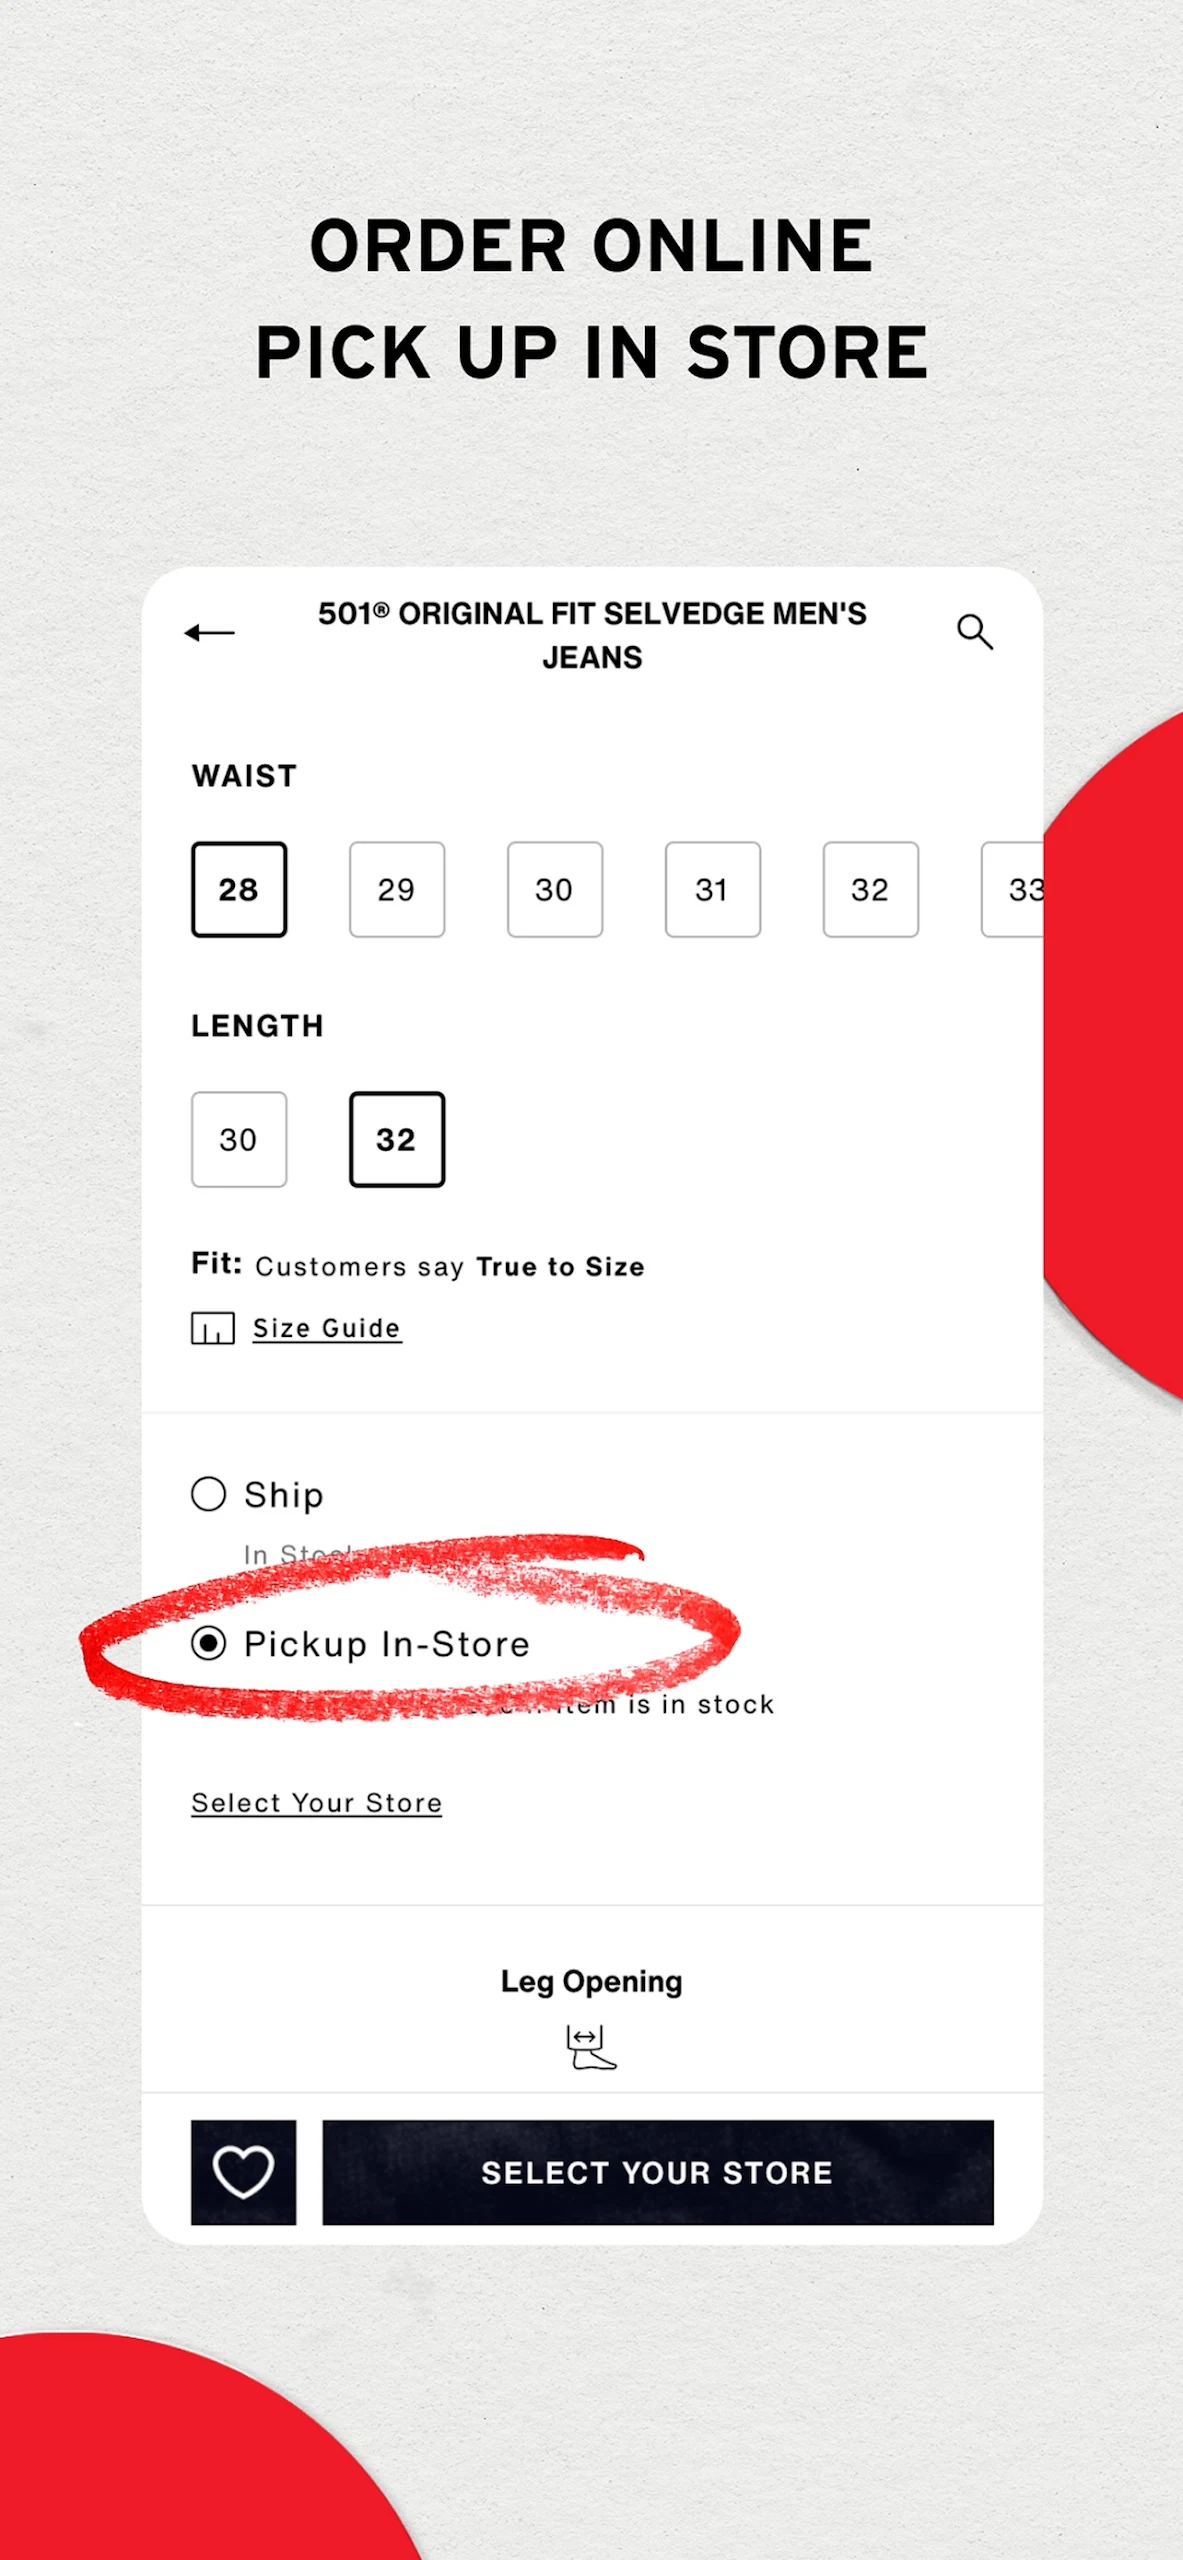The width and height of the screenshot is (1183, 2560).
Task: Open the Size Guide link
Action: pos(327,1328)
